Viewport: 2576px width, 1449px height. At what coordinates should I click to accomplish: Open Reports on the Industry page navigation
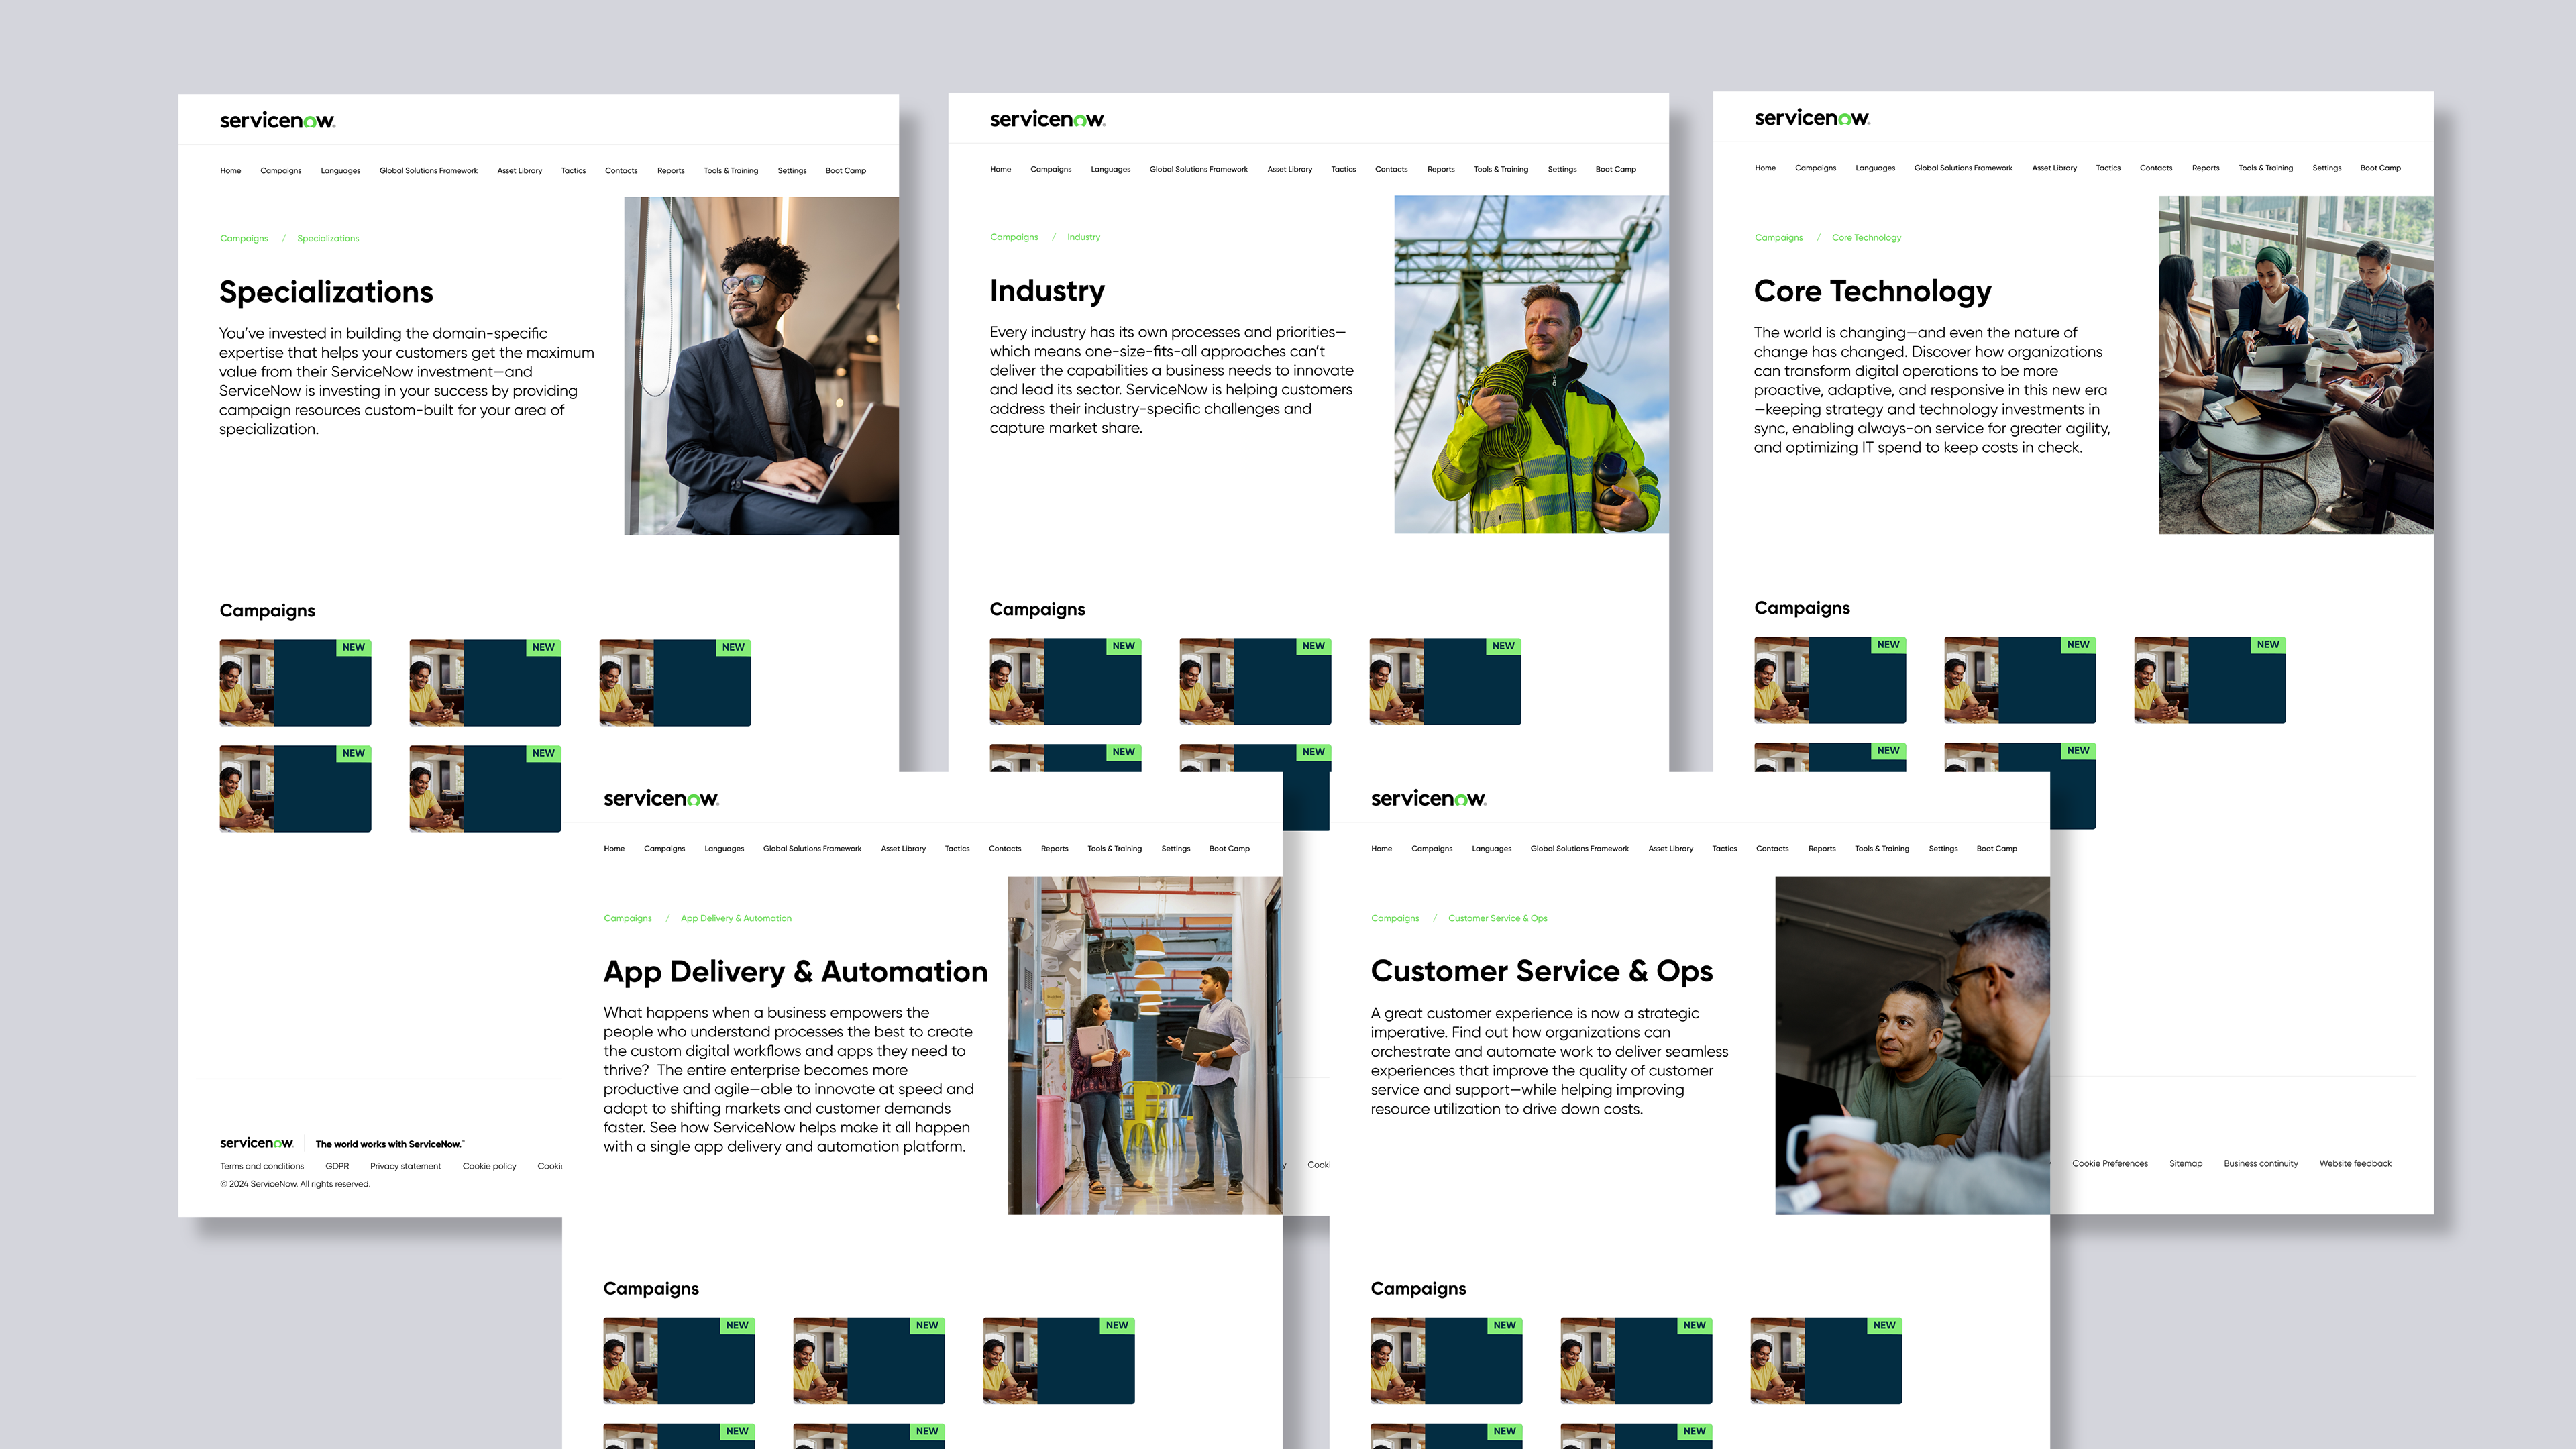(1441, 170)
